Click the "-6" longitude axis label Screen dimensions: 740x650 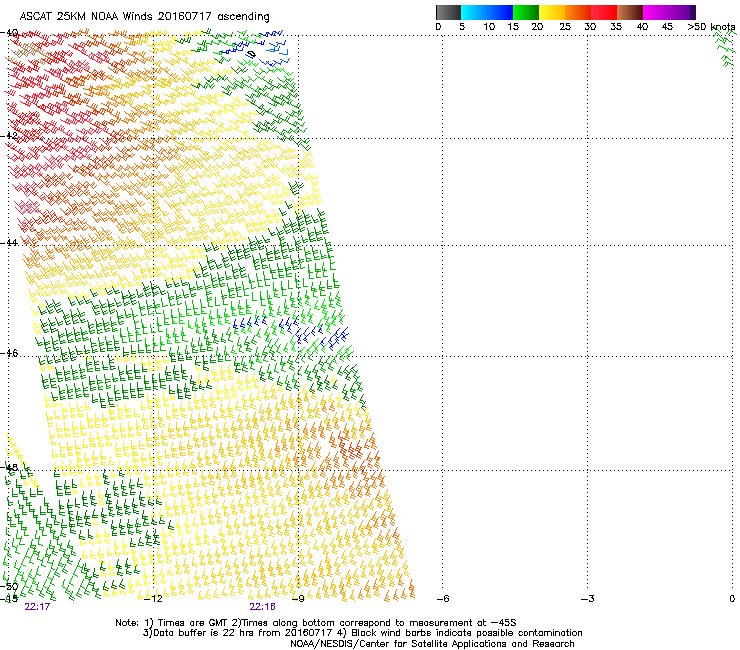pyautogui.click(x=442, y=599)
